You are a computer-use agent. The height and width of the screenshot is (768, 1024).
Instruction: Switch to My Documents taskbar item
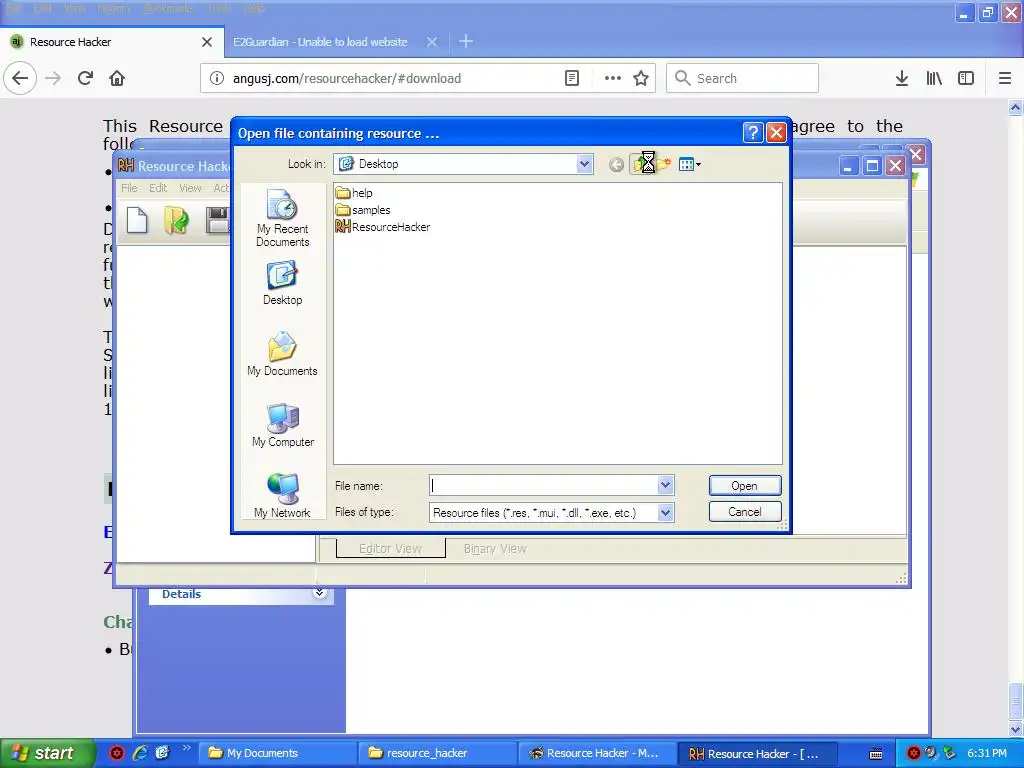click(x=278, y=753)
